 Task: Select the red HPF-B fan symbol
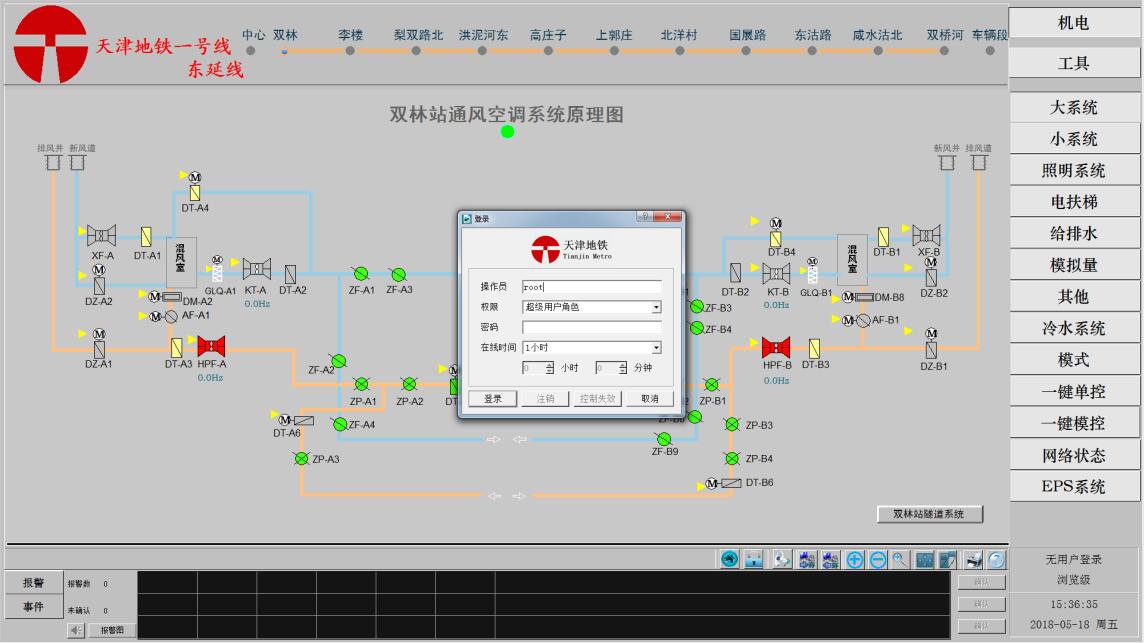pos(776,347)
